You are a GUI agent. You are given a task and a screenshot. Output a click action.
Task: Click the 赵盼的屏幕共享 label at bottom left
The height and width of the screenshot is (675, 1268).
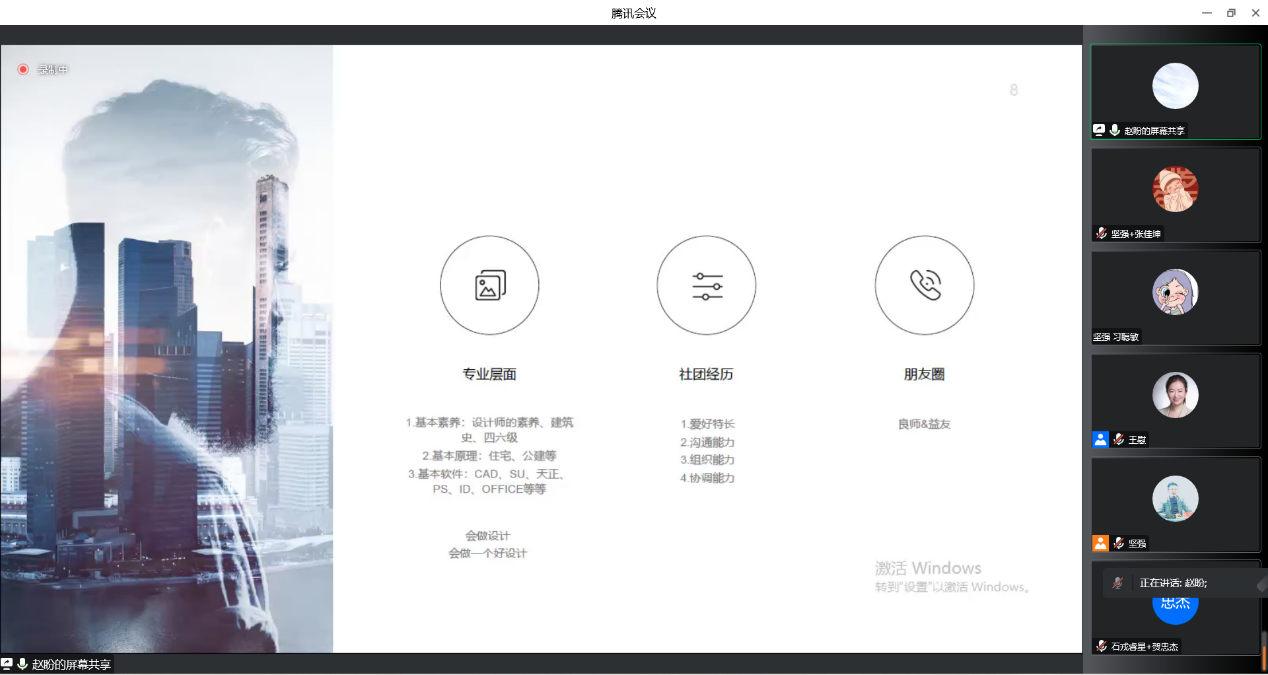71,664
